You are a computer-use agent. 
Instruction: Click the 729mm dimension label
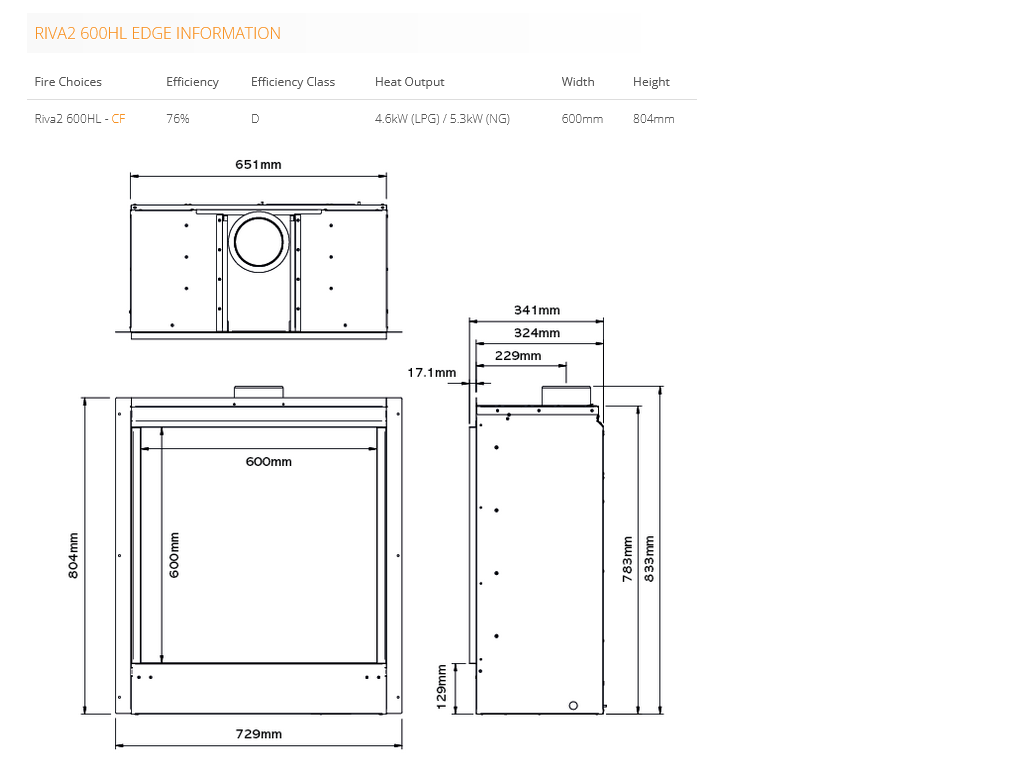click(x=258, y=734)
